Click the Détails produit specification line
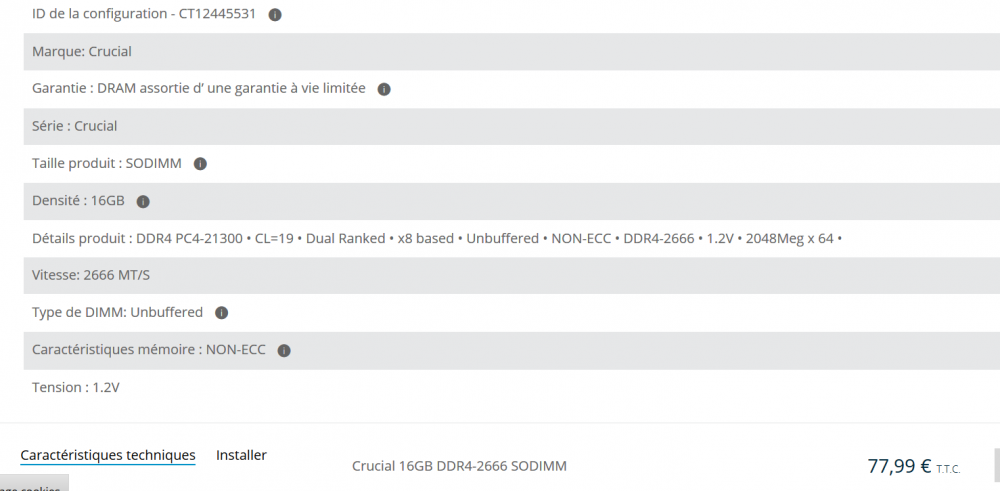This screenshot has height=491, width=1000. [x=437, y=239]
